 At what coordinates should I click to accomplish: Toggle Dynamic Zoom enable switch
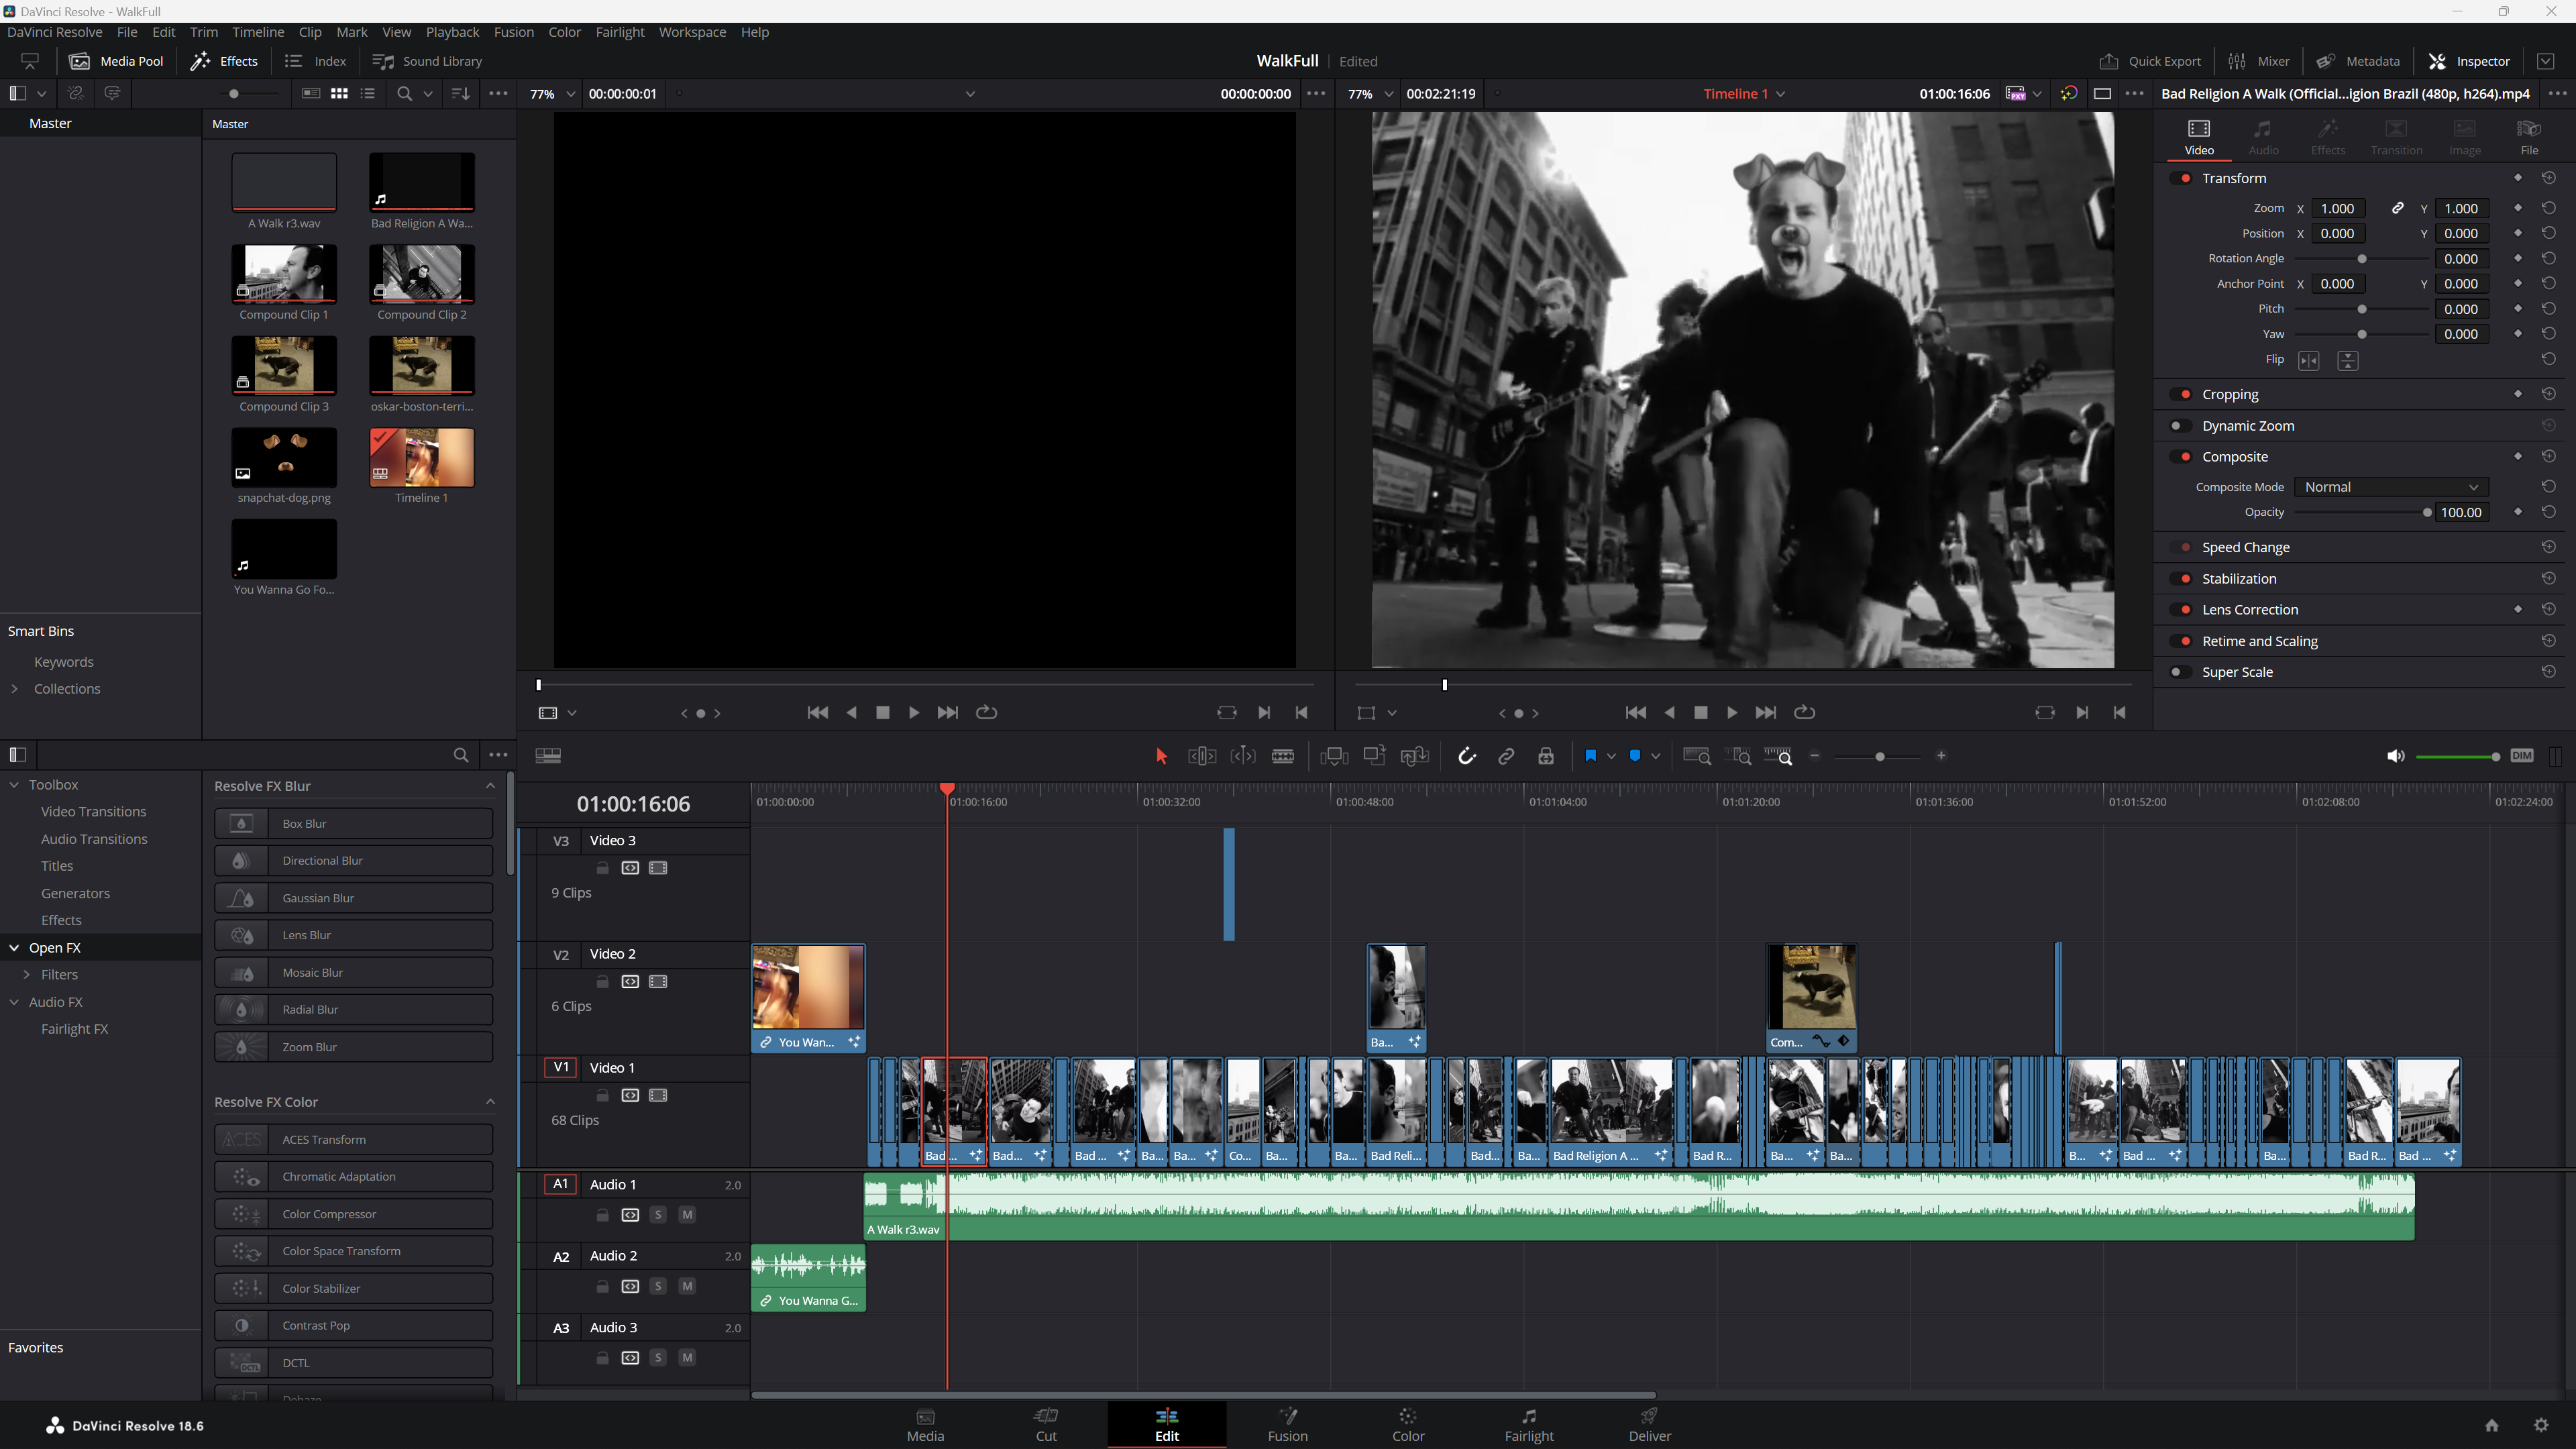[2179, 425]
